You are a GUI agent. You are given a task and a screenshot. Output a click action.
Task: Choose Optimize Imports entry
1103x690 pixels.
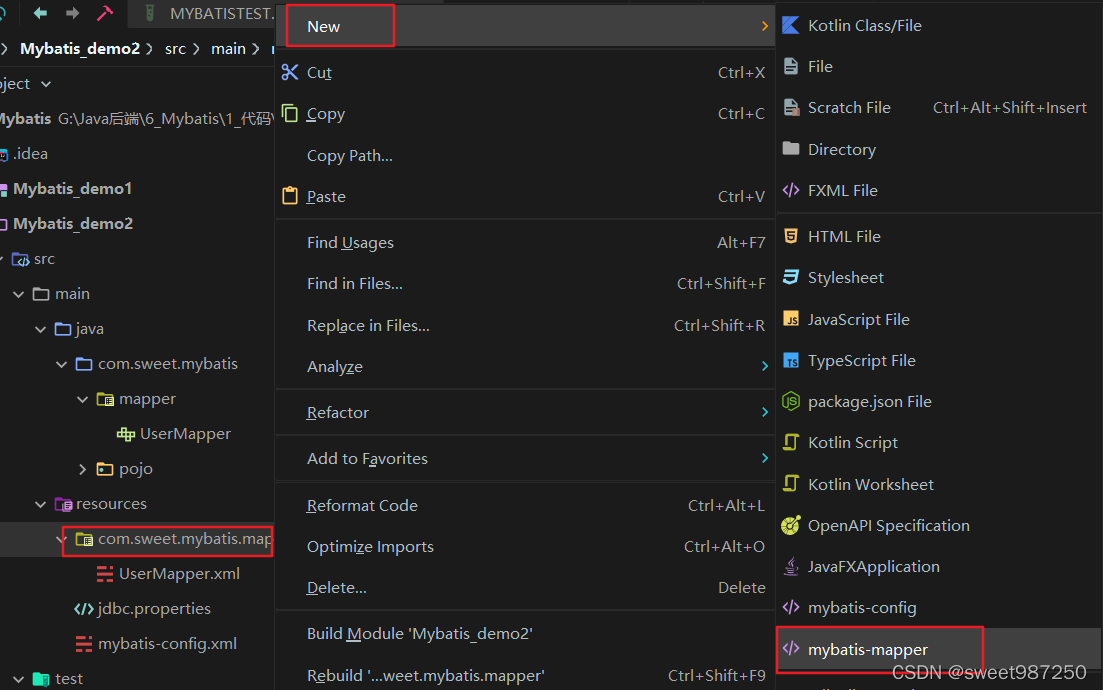point(525,547)
